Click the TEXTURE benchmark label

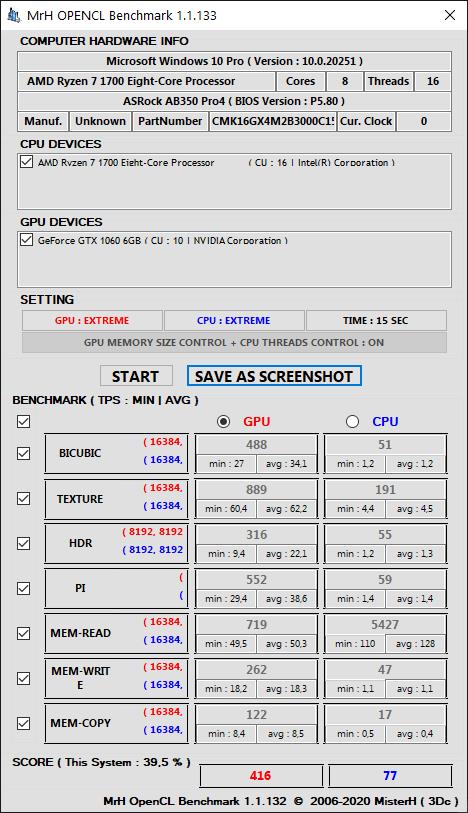(80, 498)
